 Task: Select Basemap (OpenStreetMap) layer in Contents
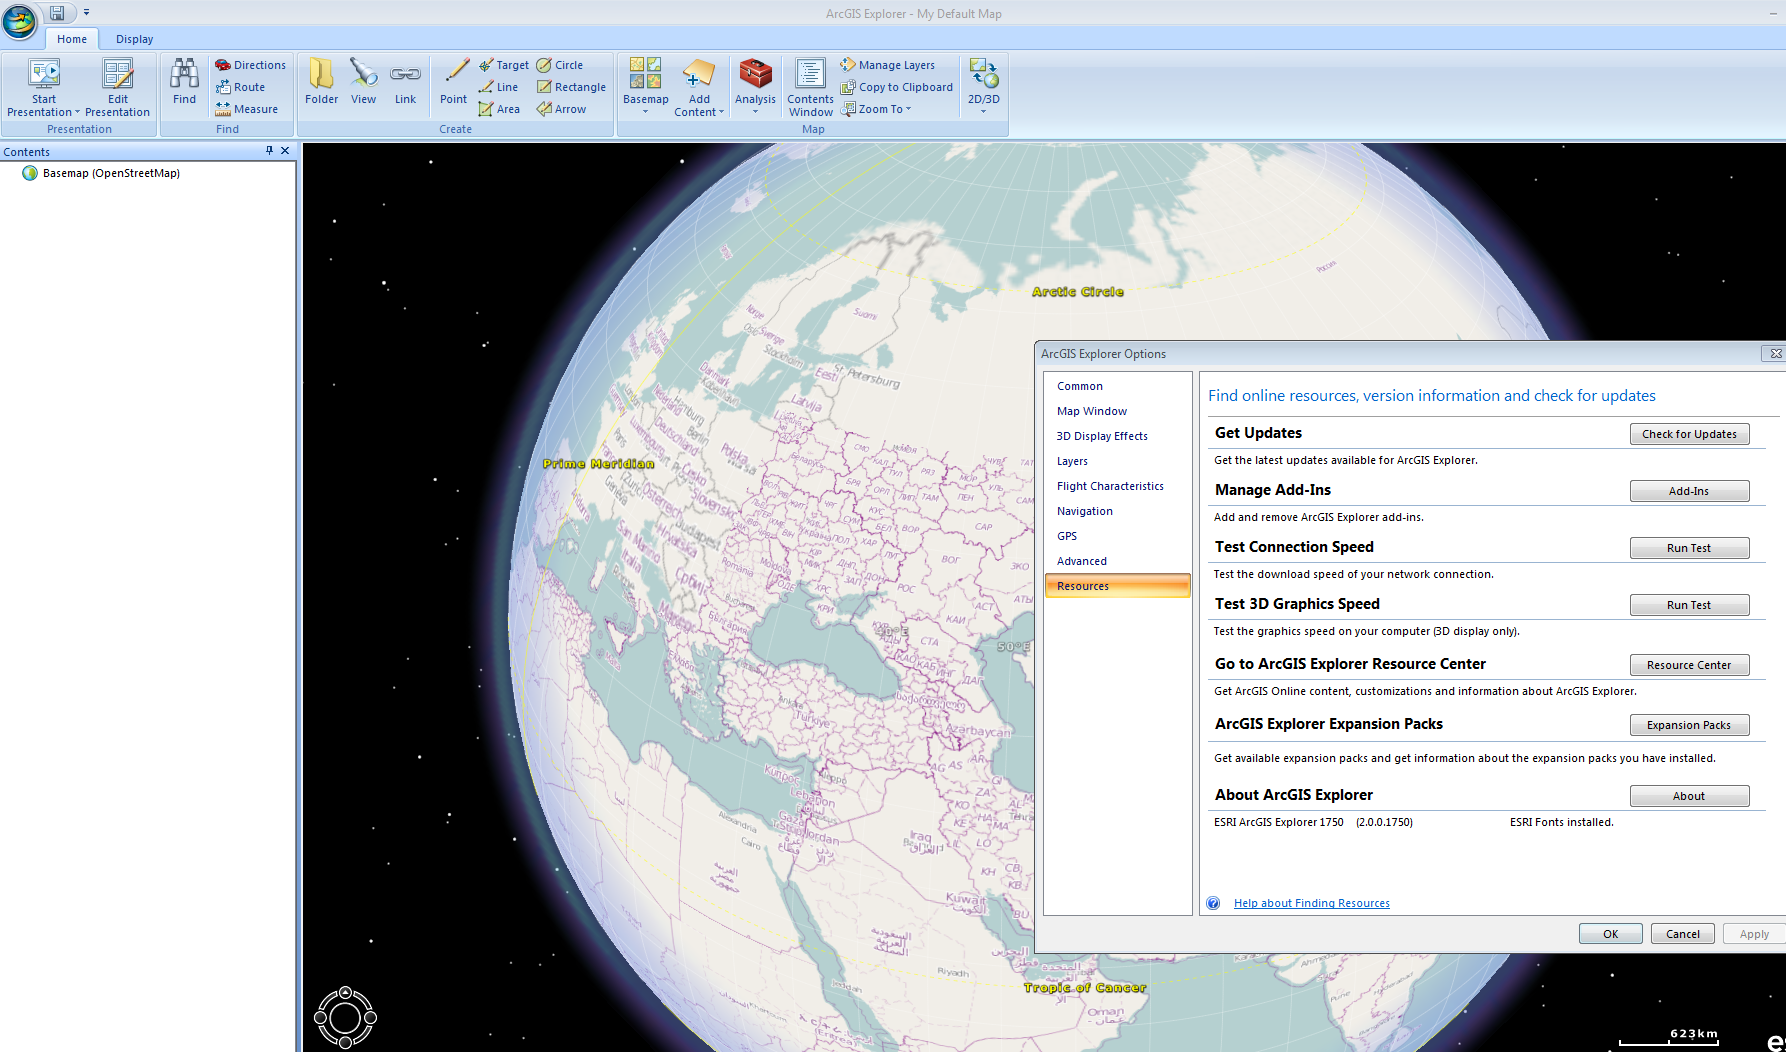(111, 173)
